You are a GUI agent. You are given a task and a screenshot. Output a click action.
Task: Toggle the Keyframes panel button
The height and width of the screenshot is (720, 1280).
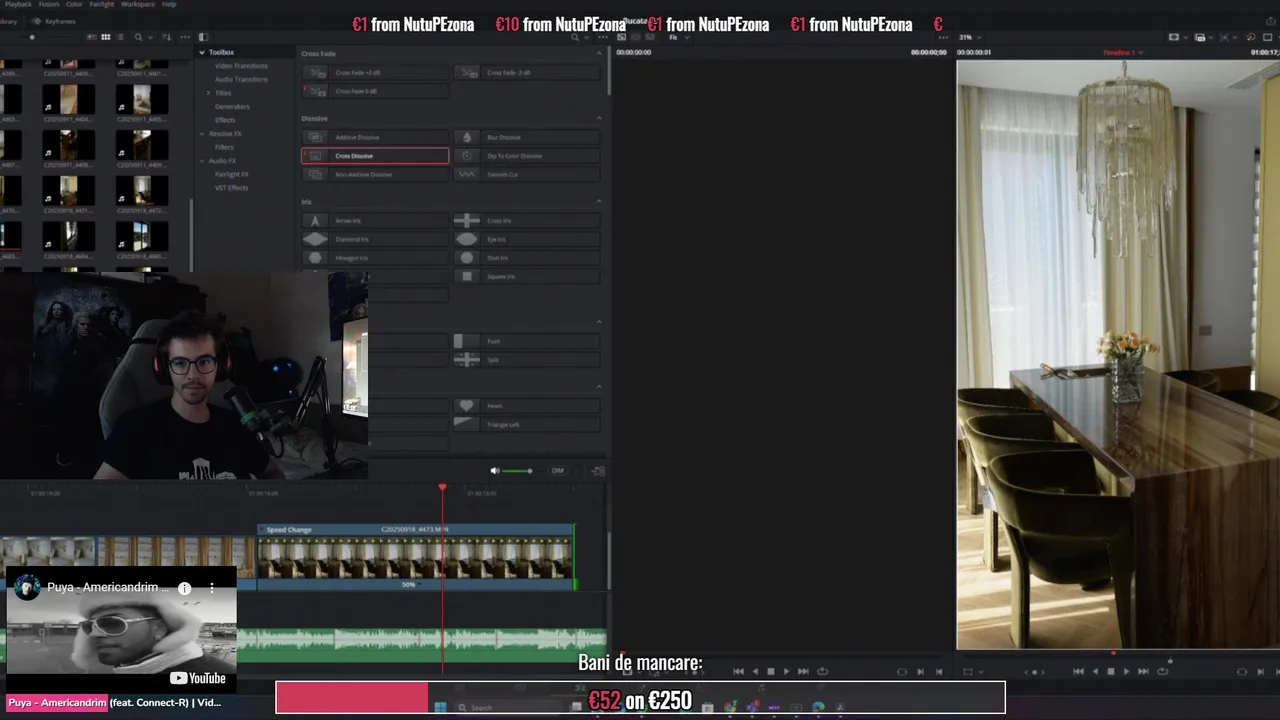(x=54, y=21)
